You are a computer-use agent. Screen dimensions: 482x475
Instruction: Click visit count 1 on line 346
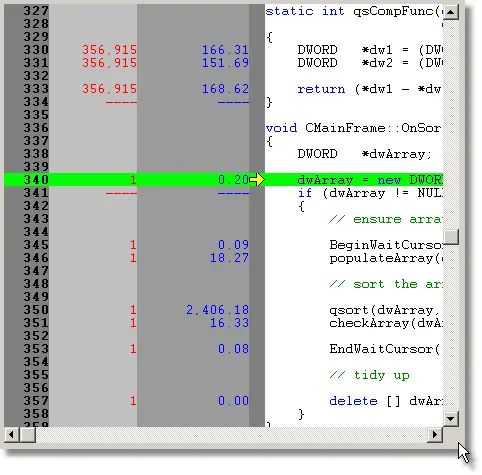(x=133, y=258)
